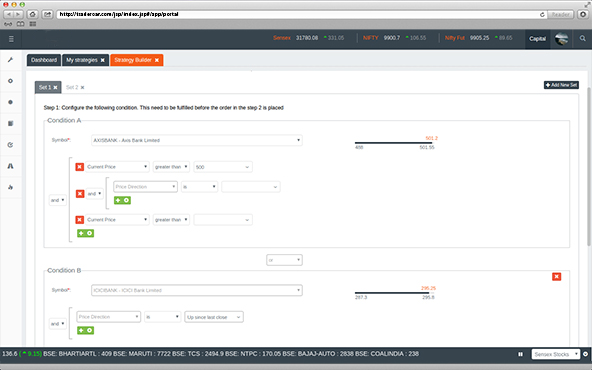Screen dimensions: 592x370
Task: Click the ring-shaped icon in left sidebar
Action: pyautogui.click(x=11, y=81)
